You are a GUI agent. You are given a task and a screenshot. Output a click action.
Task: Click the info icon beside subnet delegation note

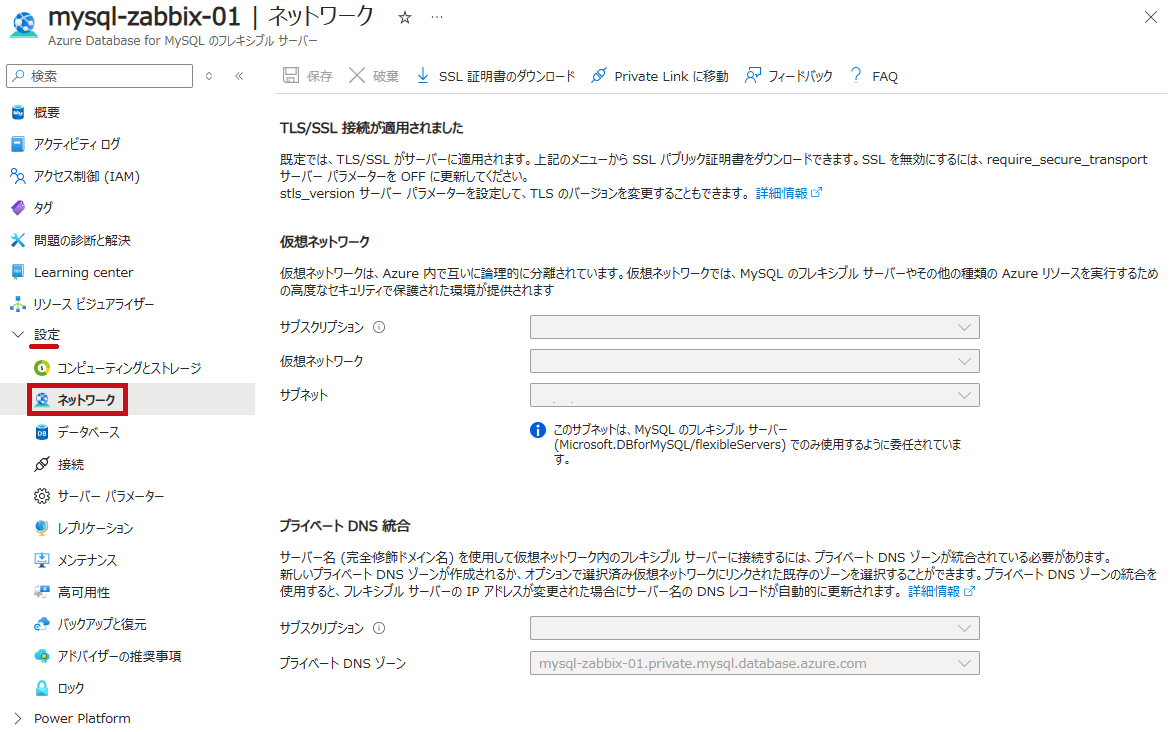click(x=537, y=430)
